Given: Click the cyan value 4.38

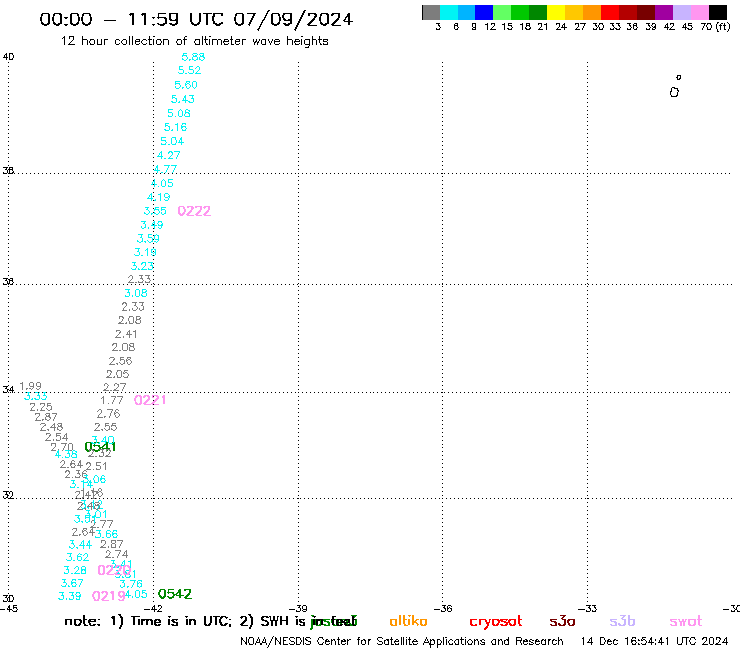Looking at the screenshot, I should 66,454.
